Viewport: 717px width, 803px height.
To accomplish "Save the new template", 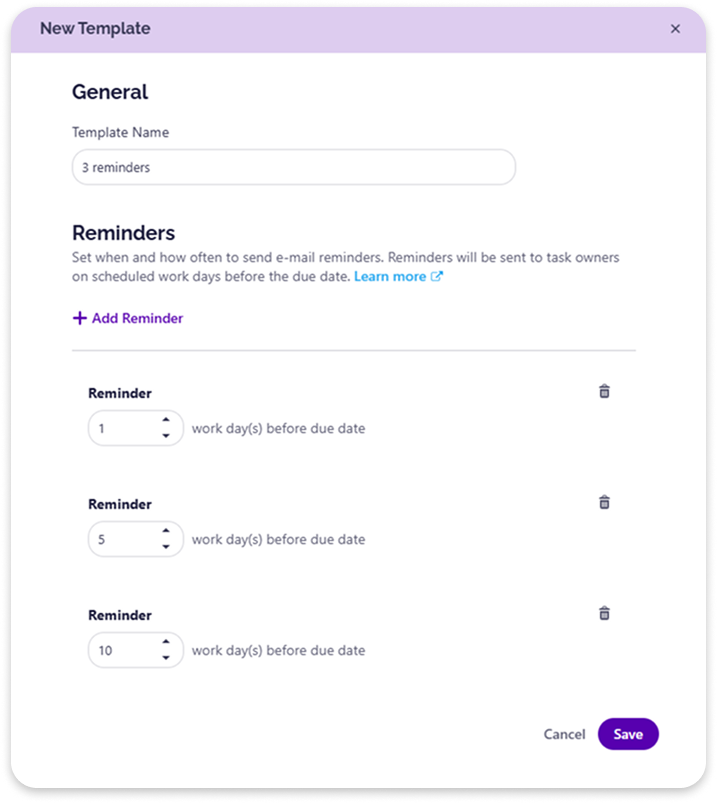I will point(628,734).
